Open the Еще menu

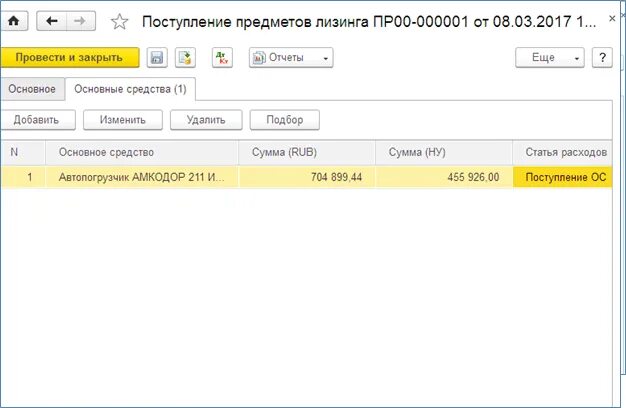550,57
